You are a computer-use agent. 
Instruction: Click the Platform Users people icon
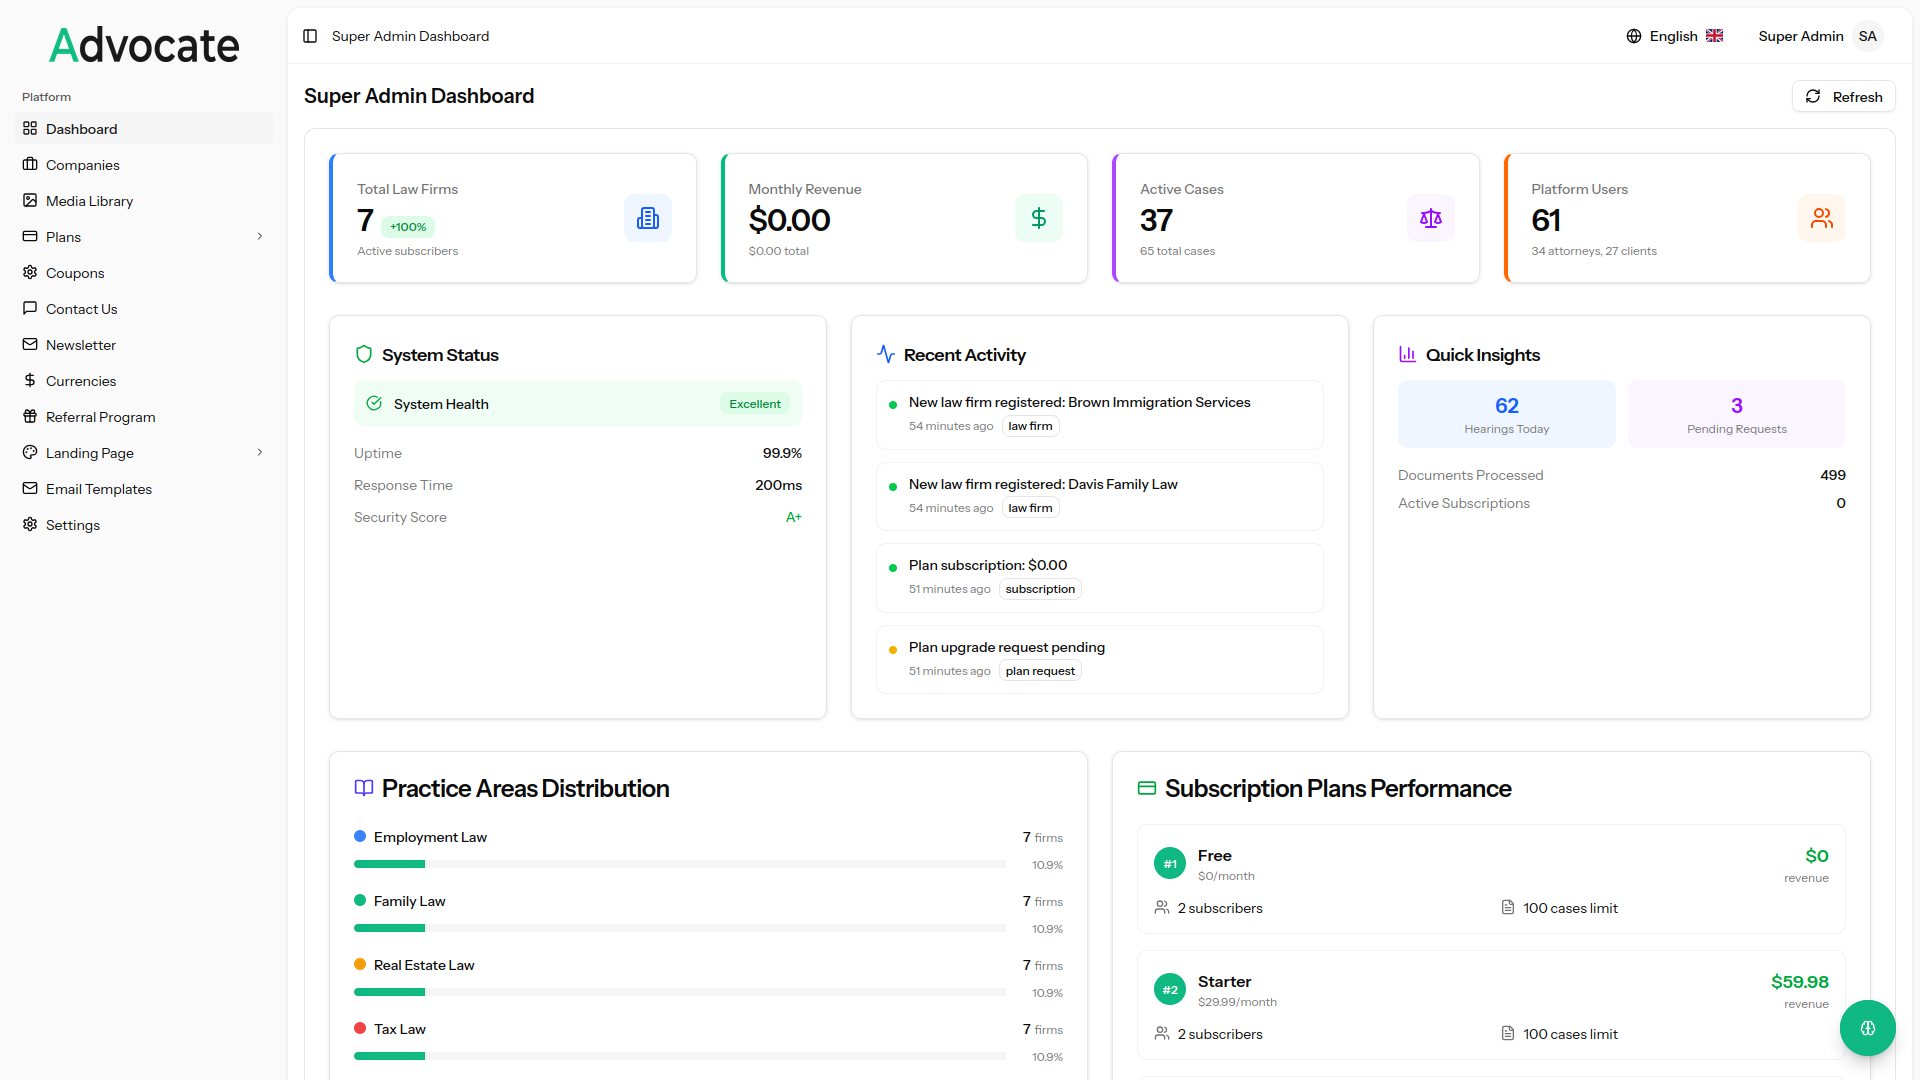tap(1822, 218)
